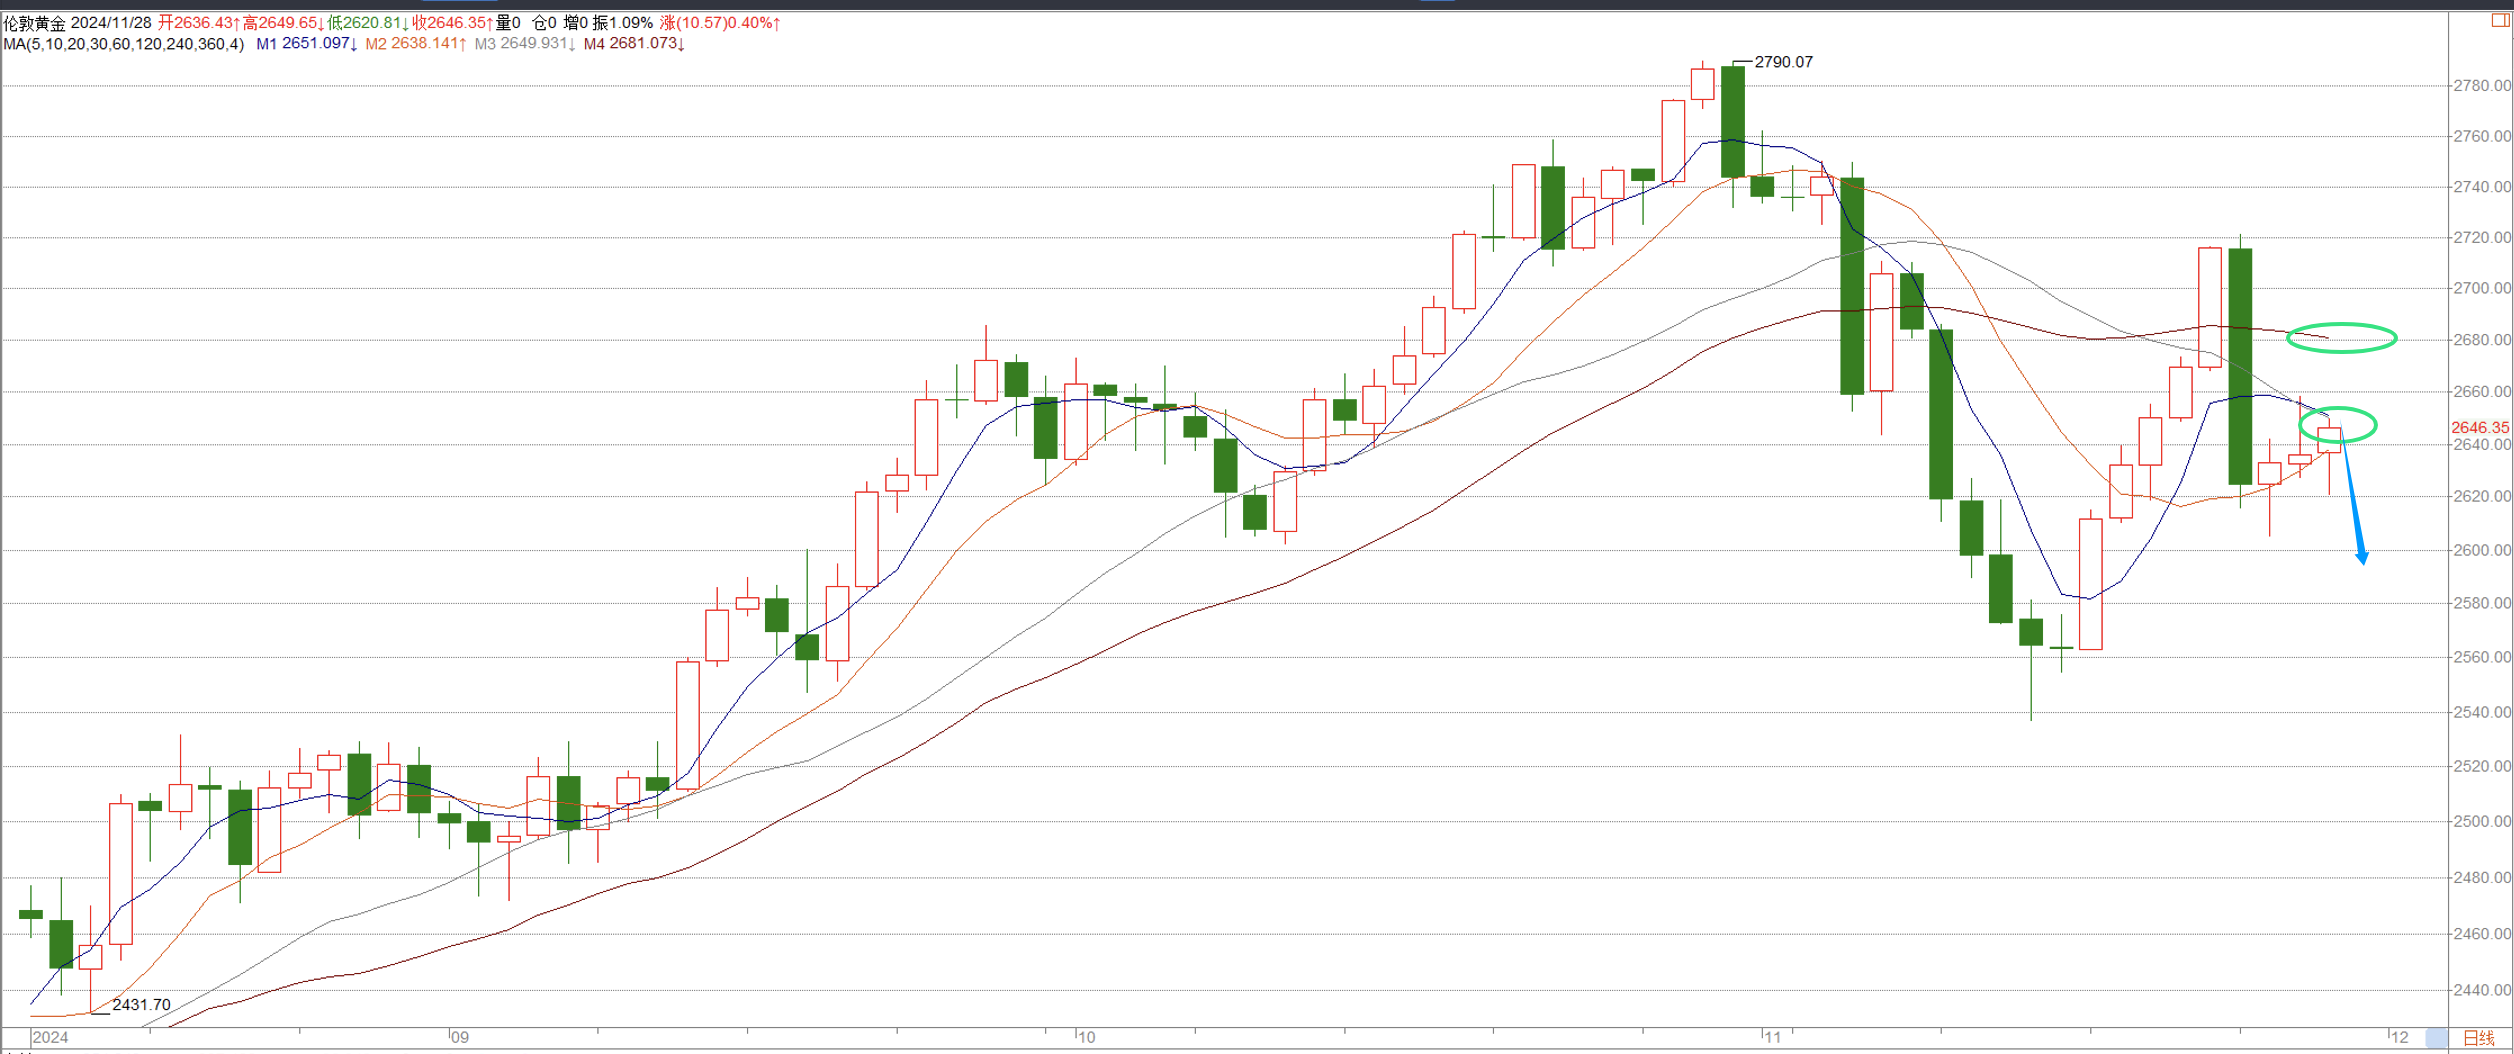The width and height of the screenshot is (2514, 1054).
Task: Select the M3 2649.931 moving average label
Action: (x=524, y=44)
